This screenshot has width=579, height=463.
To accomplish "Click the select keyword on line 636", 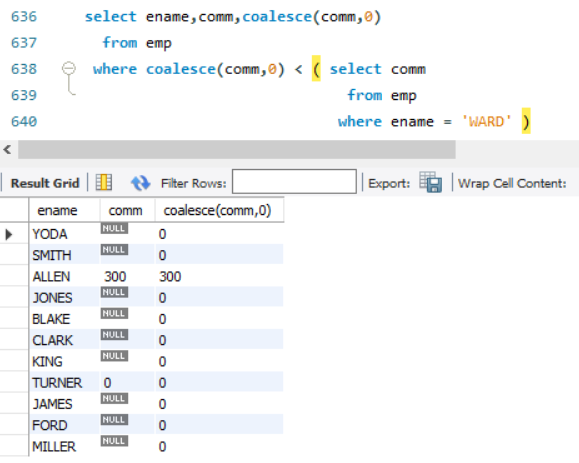I will 111,17.
